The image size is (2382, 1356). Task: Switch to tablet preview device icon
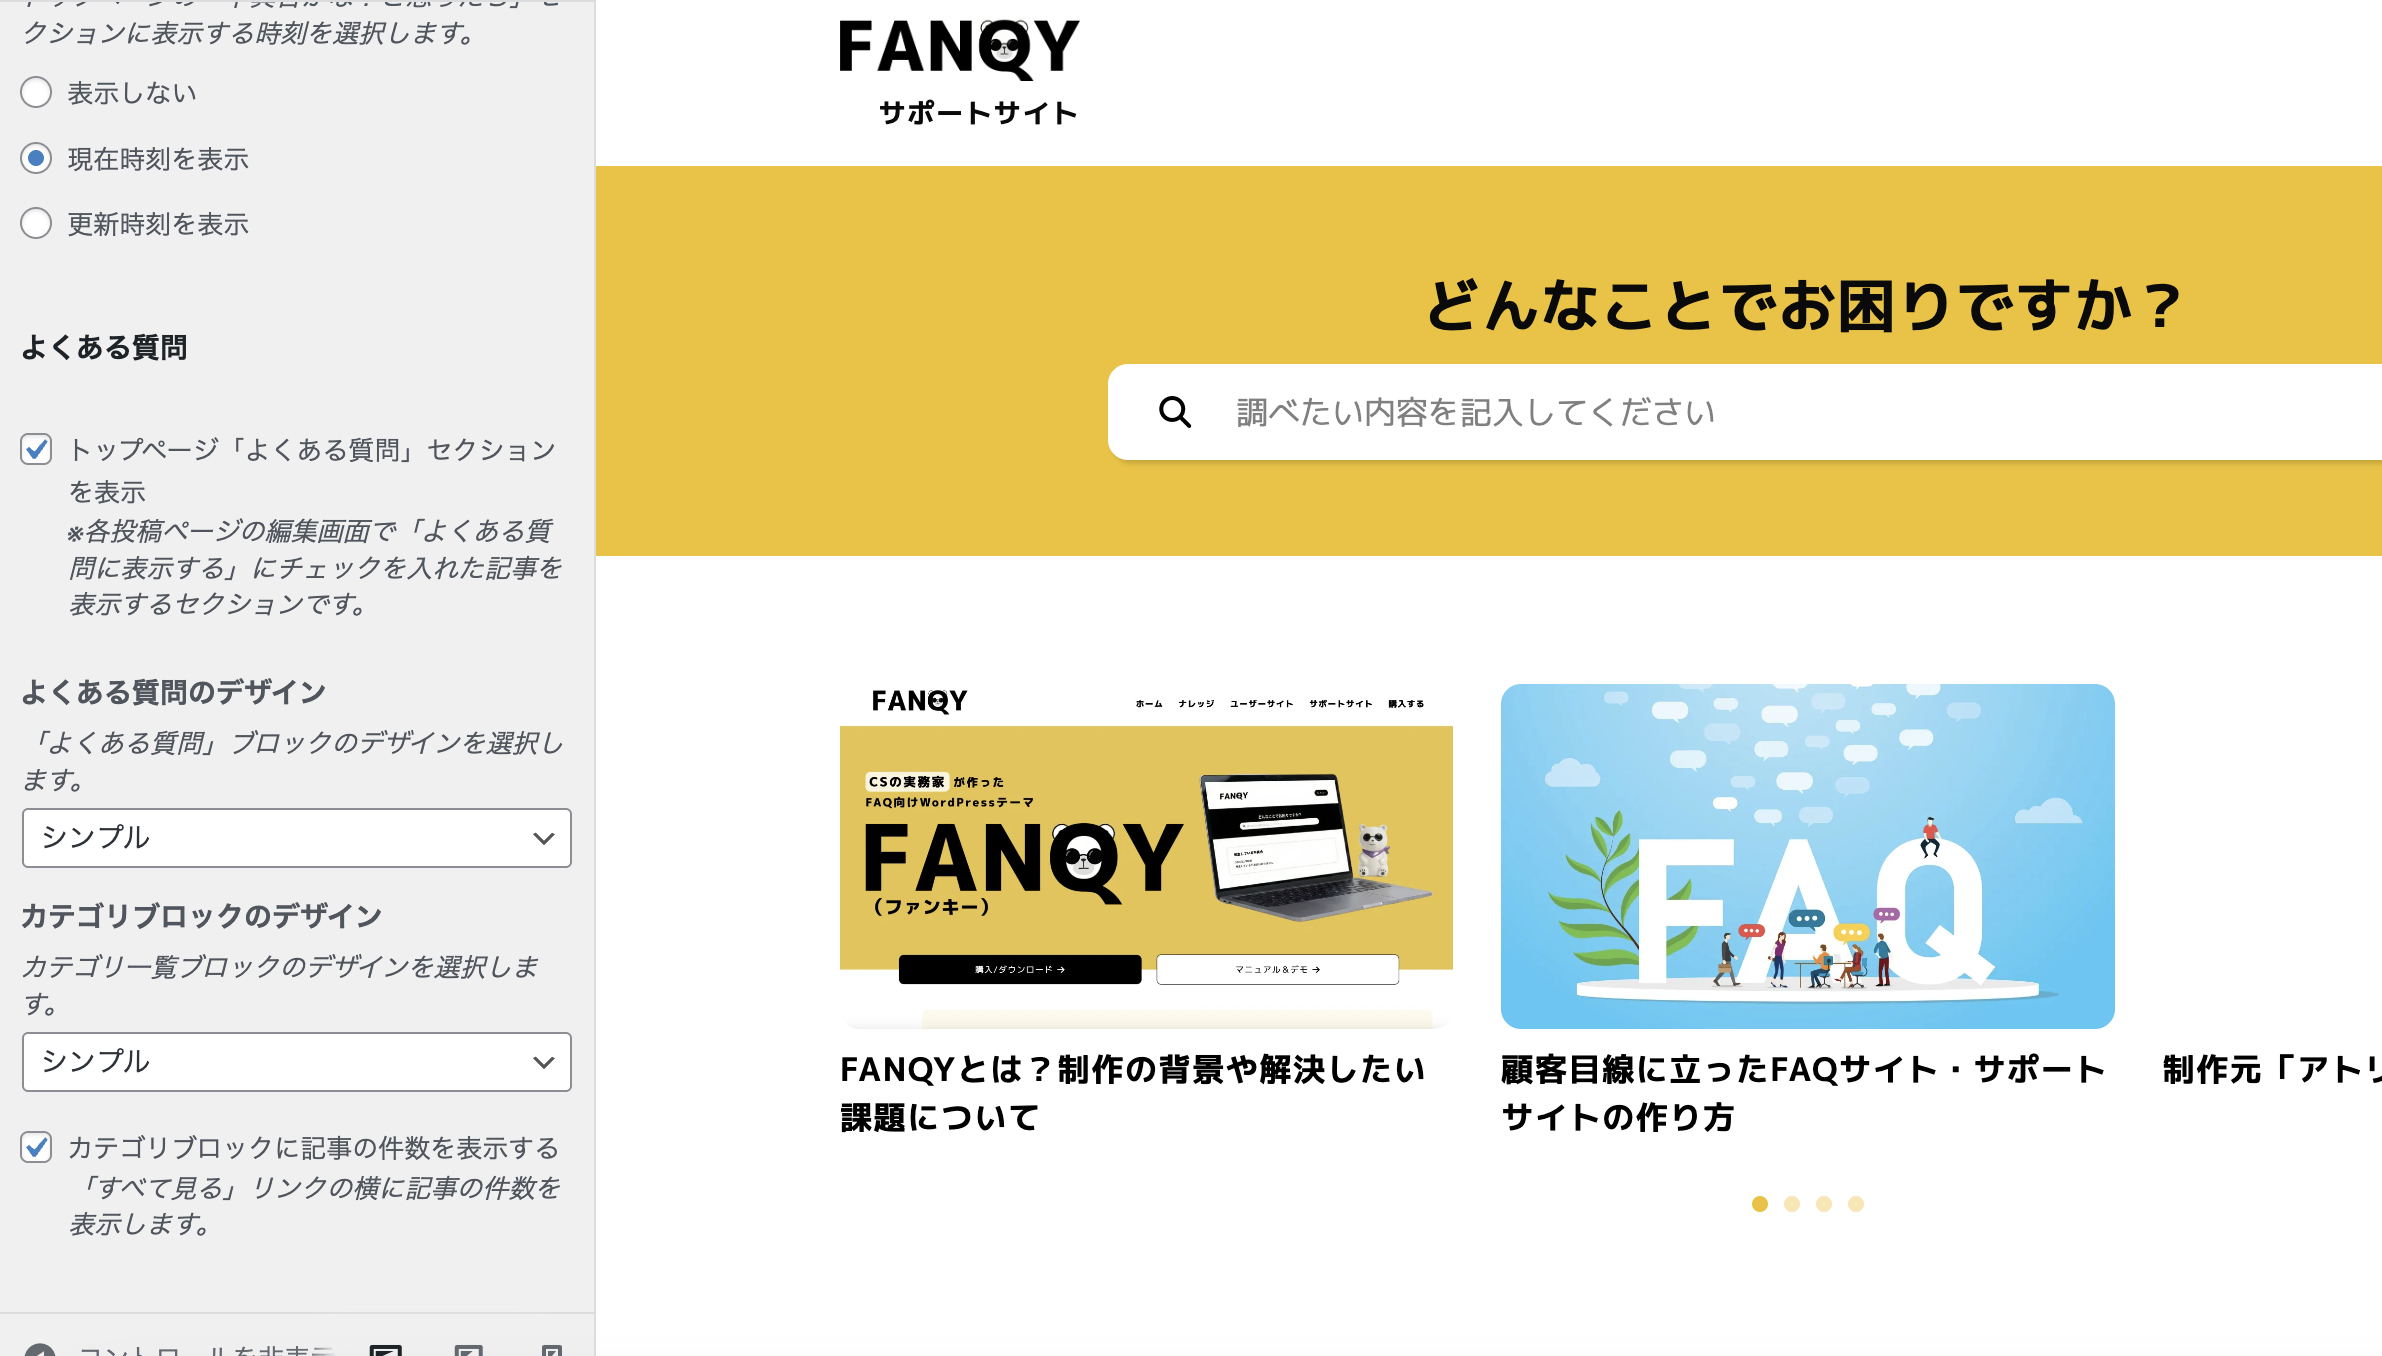tap(468, 1350)
